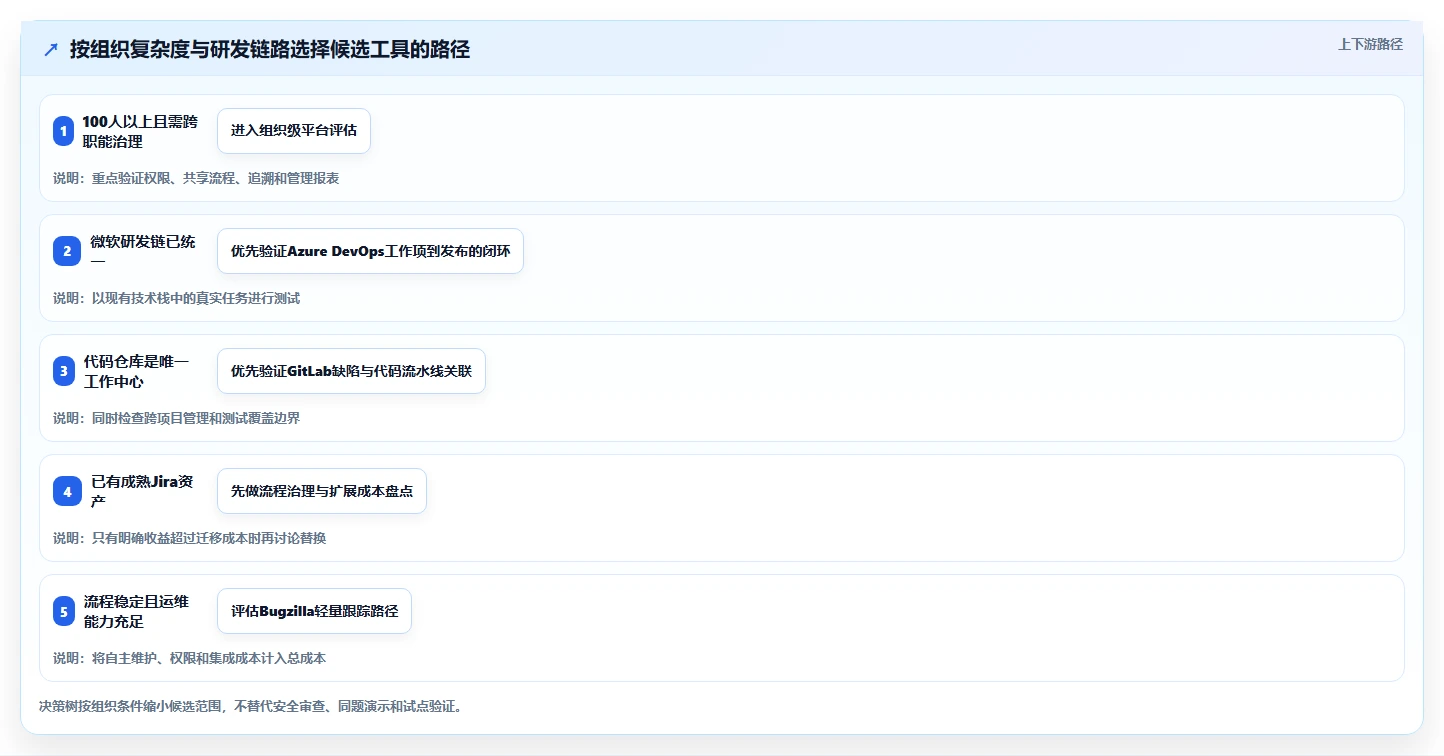Click step badge number 4
Image resolution: width=1444 pixels, height=756 pixels.
click(67, 491)
